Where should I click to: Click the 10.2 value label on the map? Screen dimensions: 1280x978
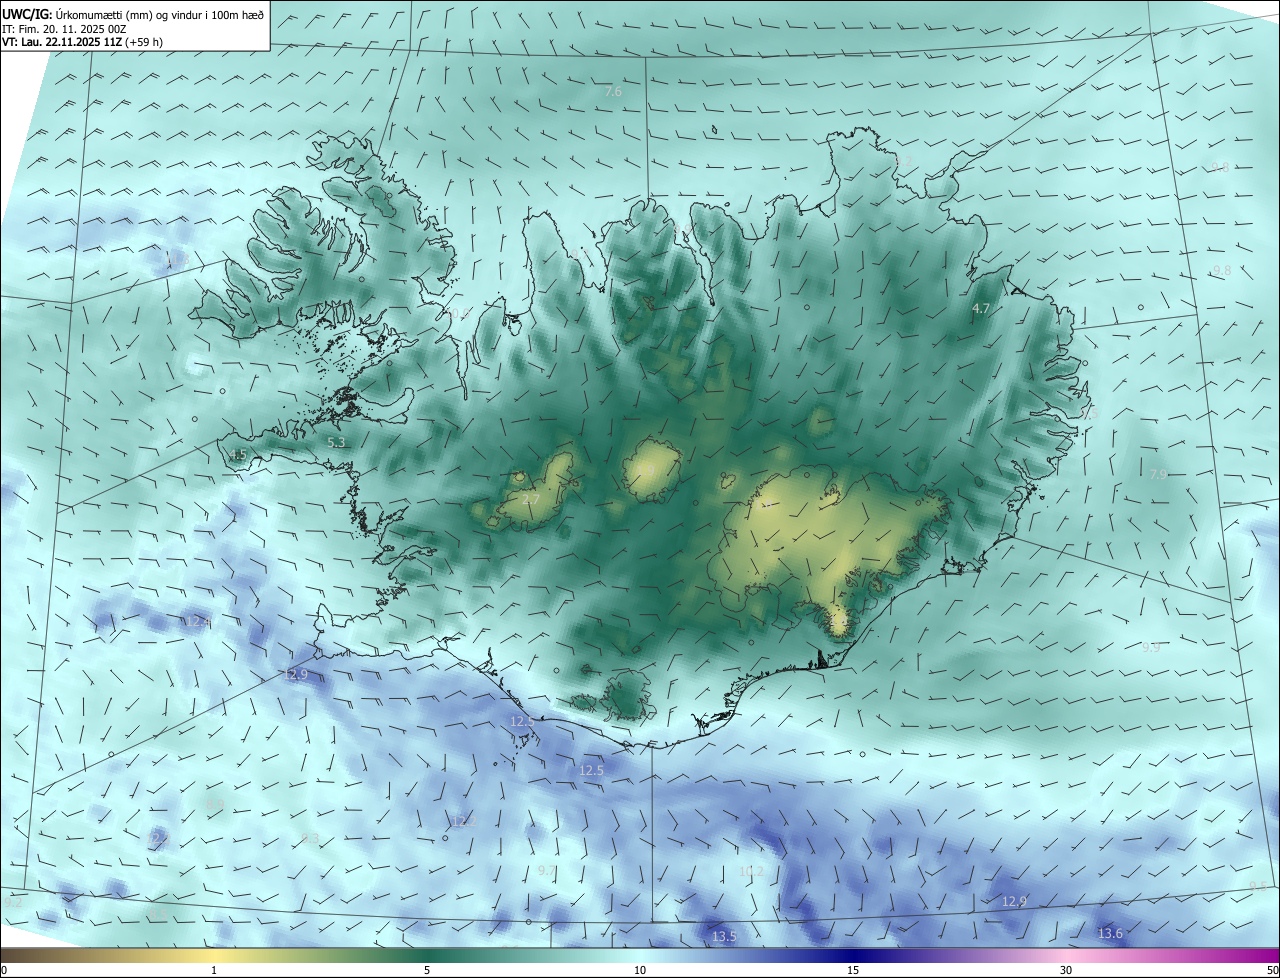click(x=751, y=872)
